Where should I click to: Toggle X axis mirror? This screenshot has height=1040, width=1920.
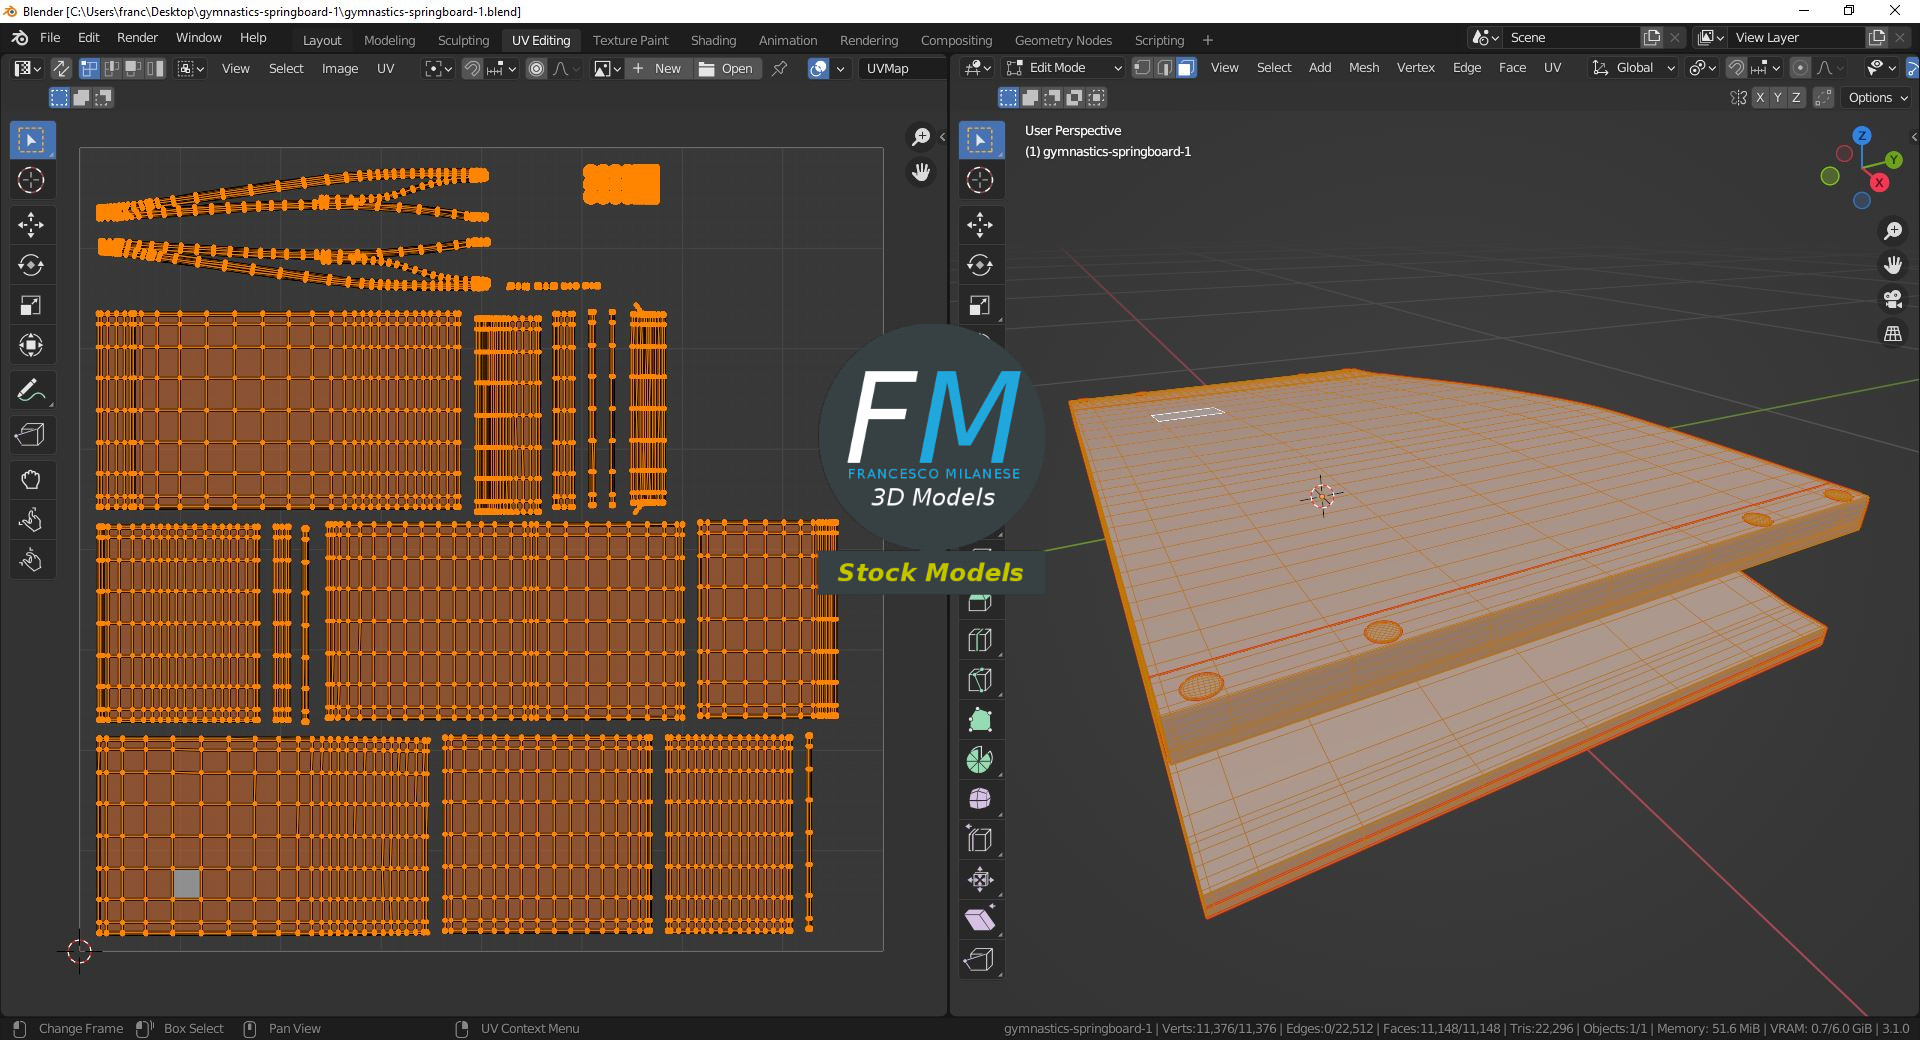click(x=1758, y=97)
